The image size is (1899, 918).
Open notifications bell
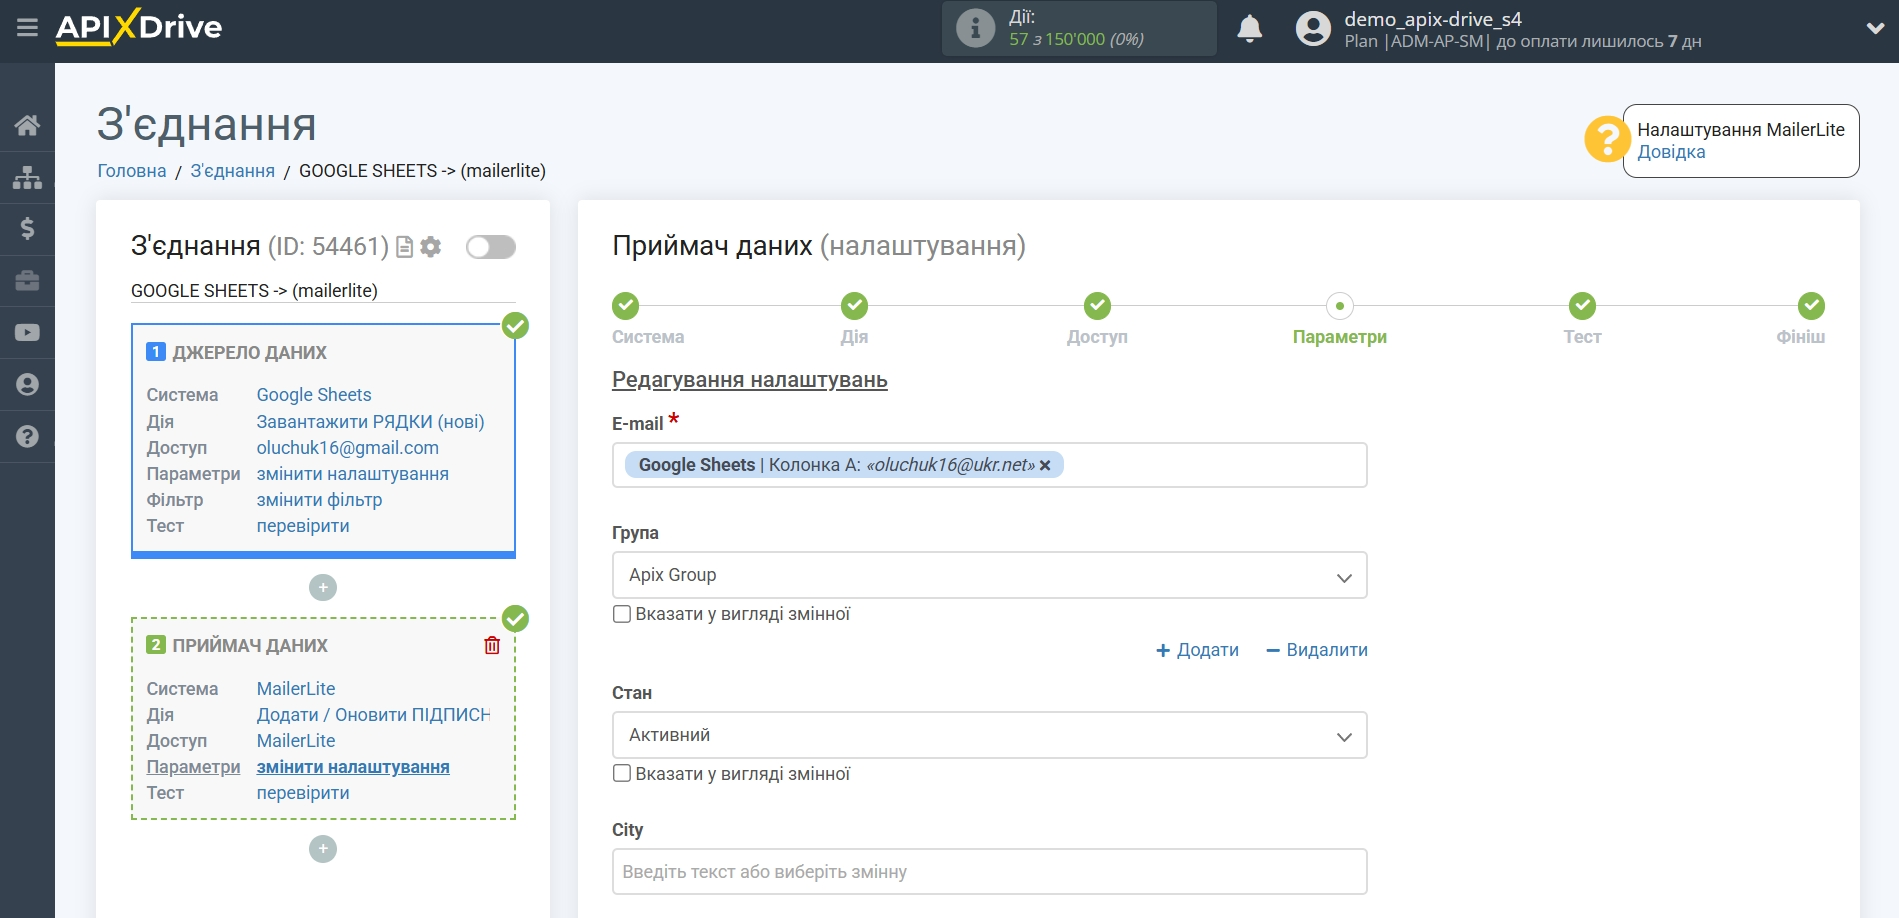pyautogui.click(x=1249, y=28)
